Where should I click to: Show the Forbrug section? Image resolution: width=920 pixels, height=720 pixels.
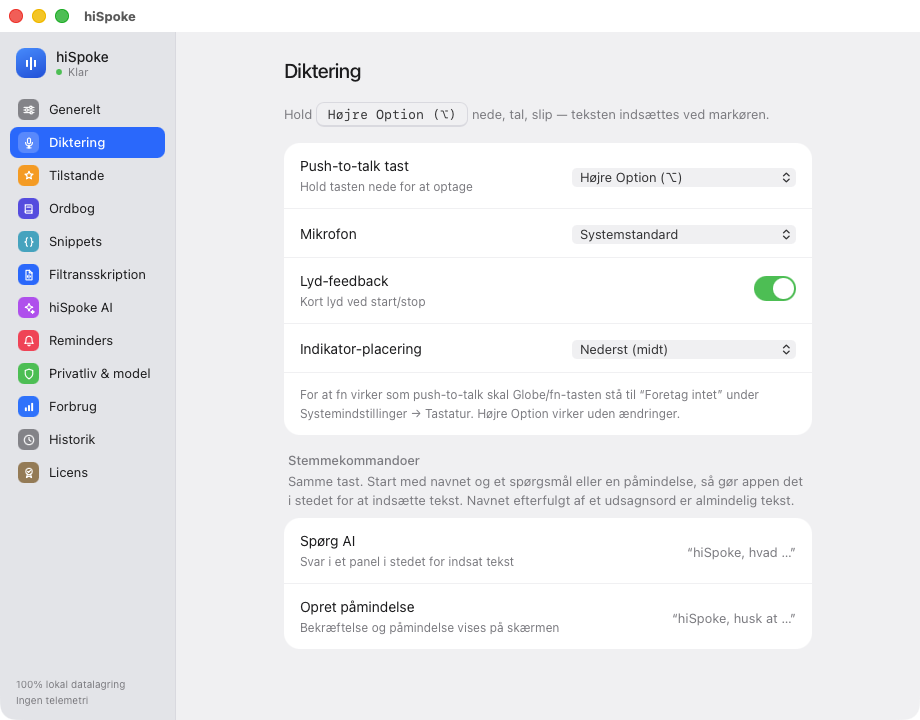87,407
